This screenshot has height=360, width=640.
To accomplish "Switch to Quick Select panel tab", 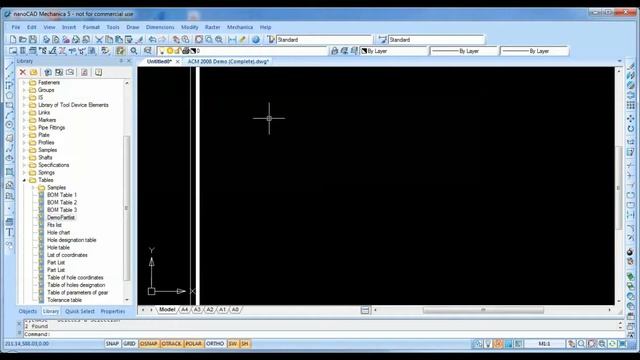I will tap(80, 311).
